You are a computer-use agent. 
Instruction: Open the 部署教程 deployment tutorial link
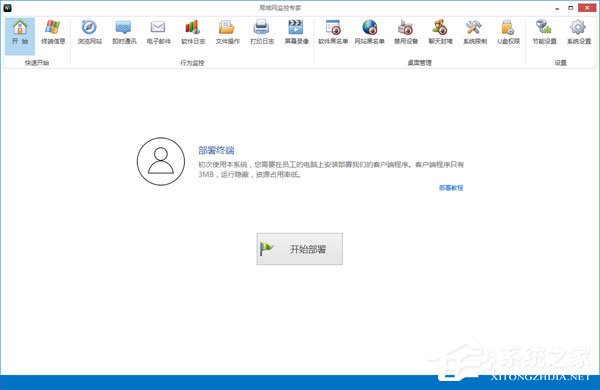(x=451, y=188)
